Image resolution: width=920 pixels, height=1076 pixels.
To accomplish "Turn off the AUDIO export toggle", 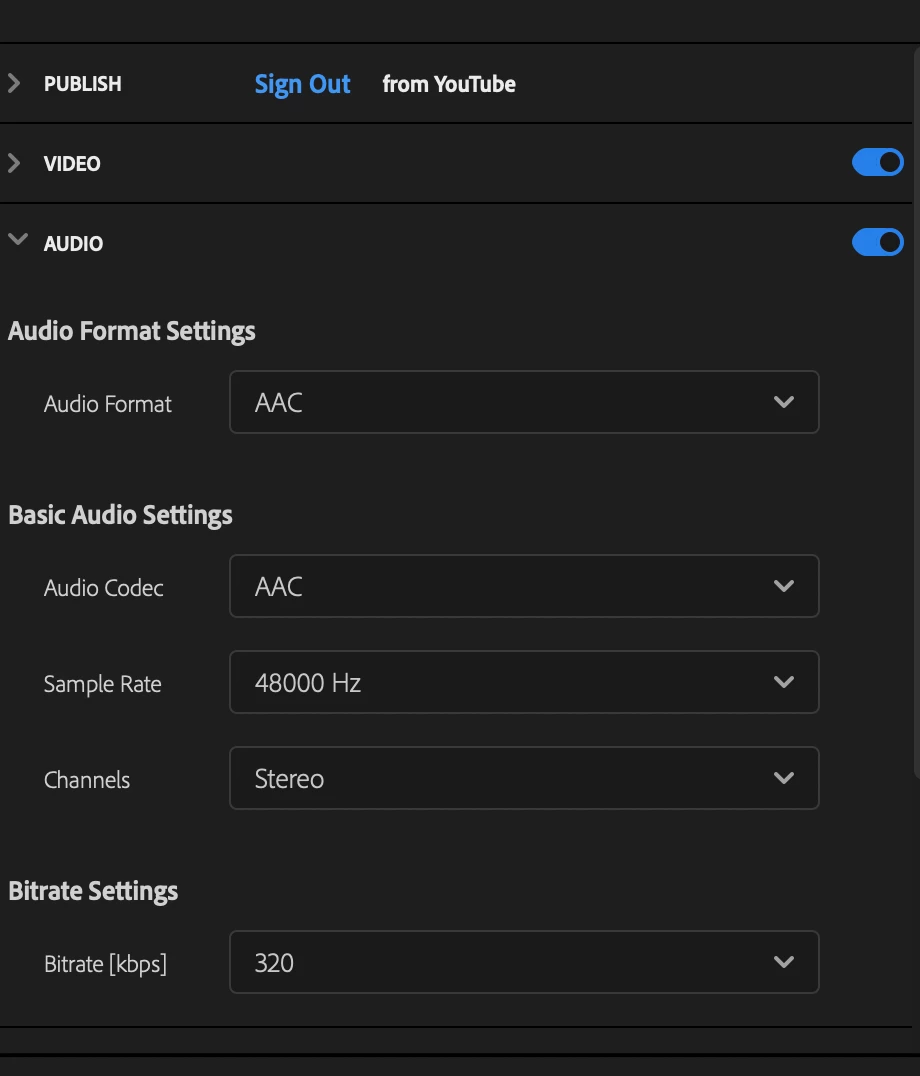I will [877, 243].
